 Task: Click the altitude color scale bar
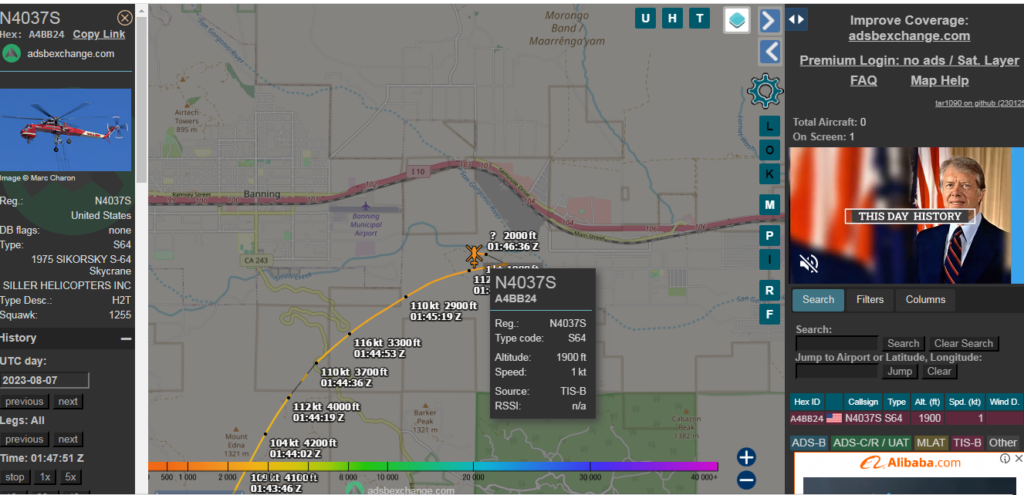pos(433,466)
